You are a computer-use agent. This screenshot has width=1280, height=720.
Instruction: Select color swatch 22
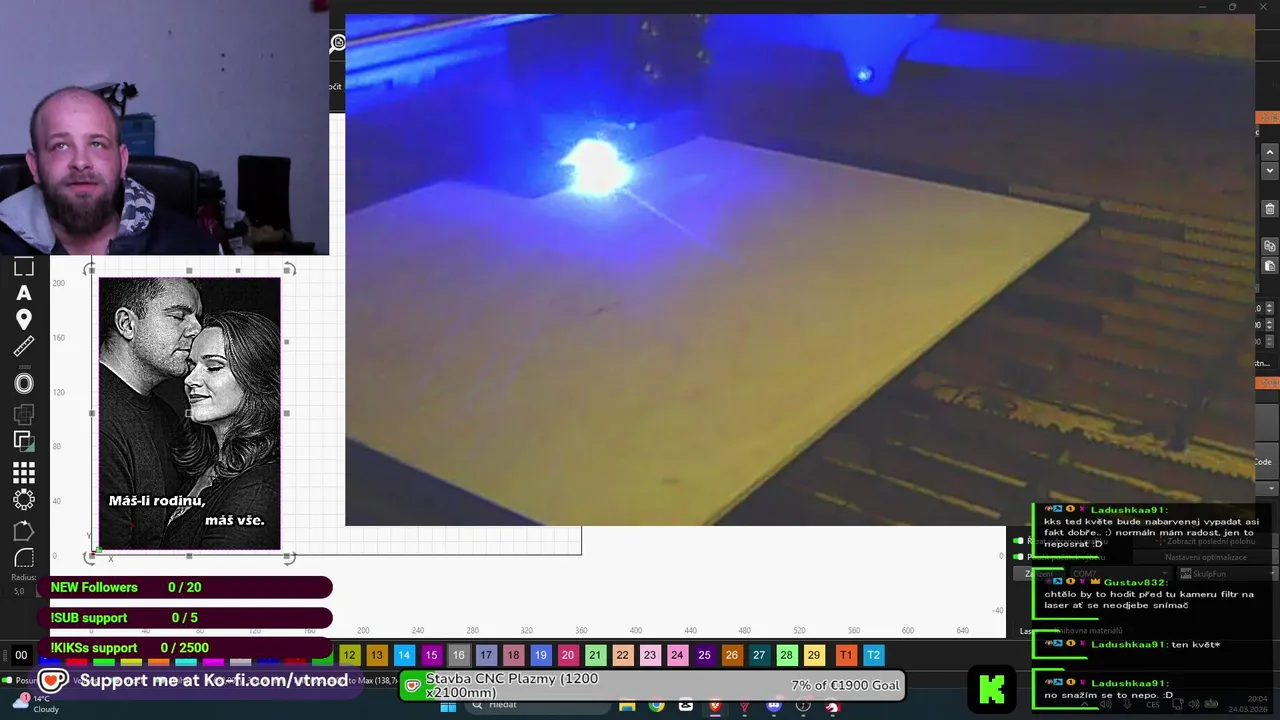pyautogui.click(x=622, y=655)
